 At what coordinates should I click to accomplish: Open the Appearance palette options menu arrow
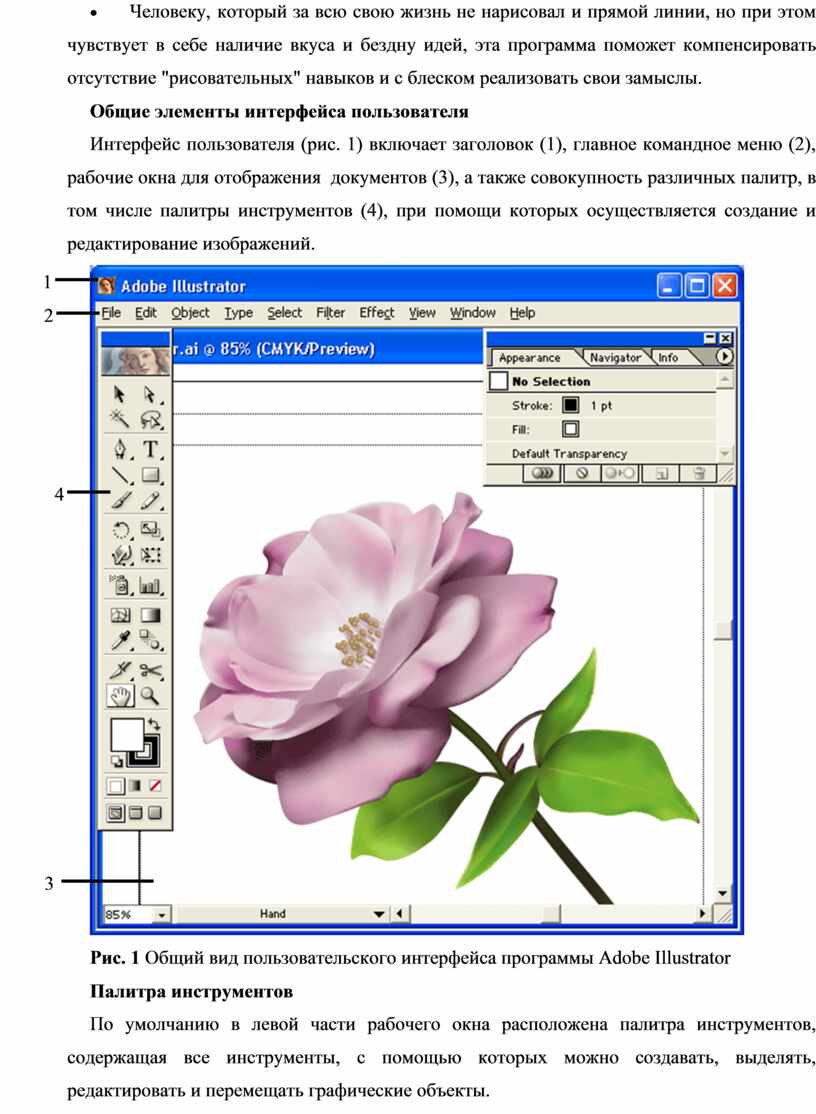tap(724, 357)
